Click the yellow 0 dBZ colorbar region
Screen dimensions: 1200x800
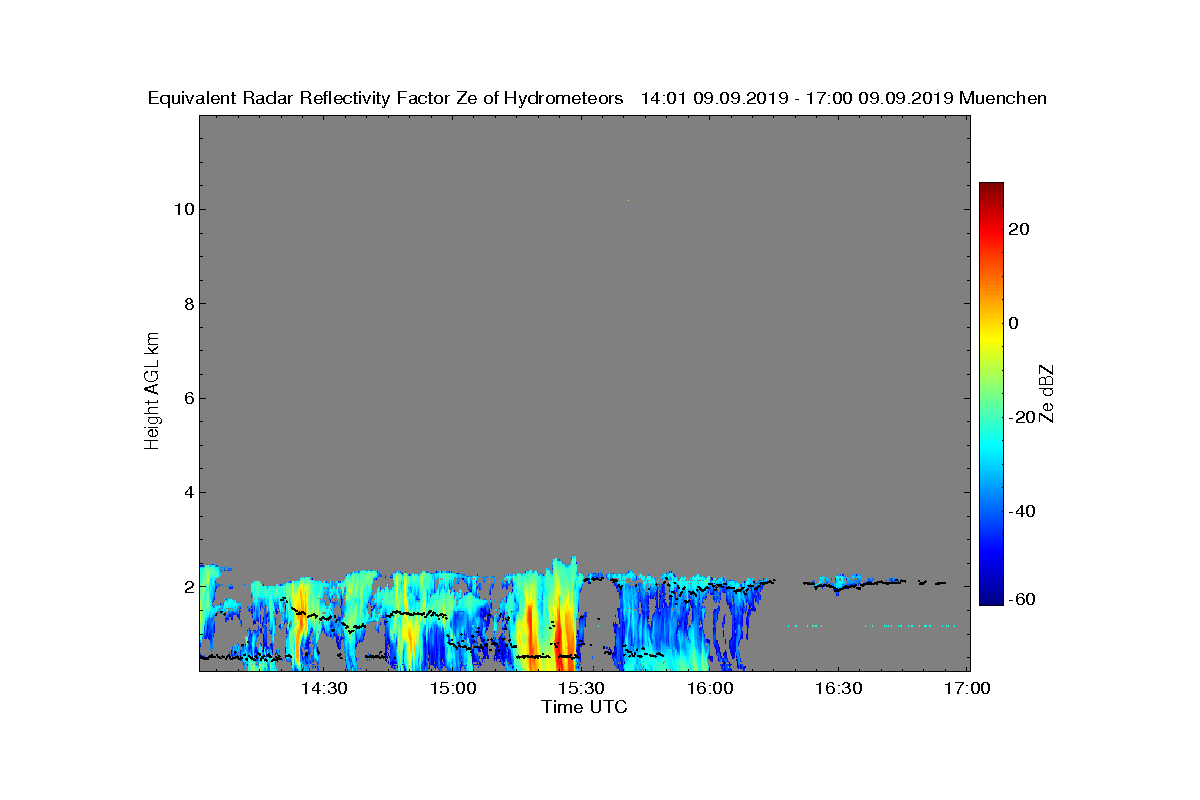[x=991, y=323]
